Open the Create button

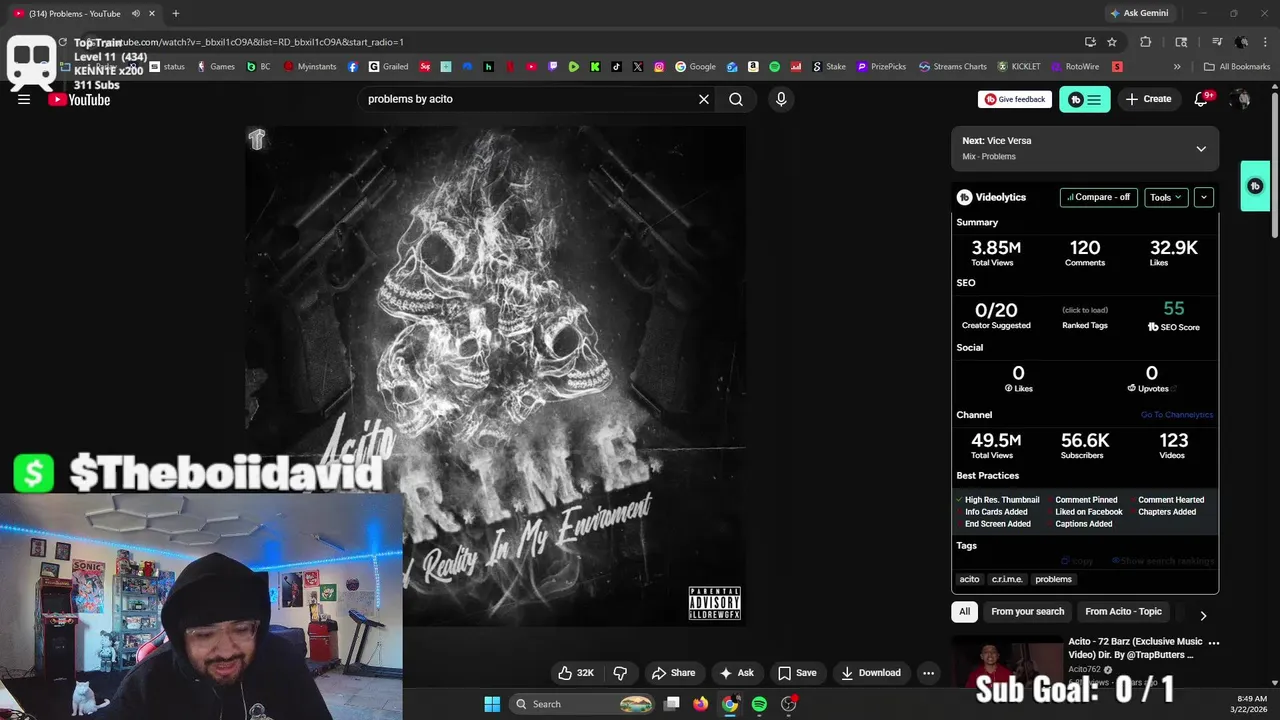tap(1148, 99)
